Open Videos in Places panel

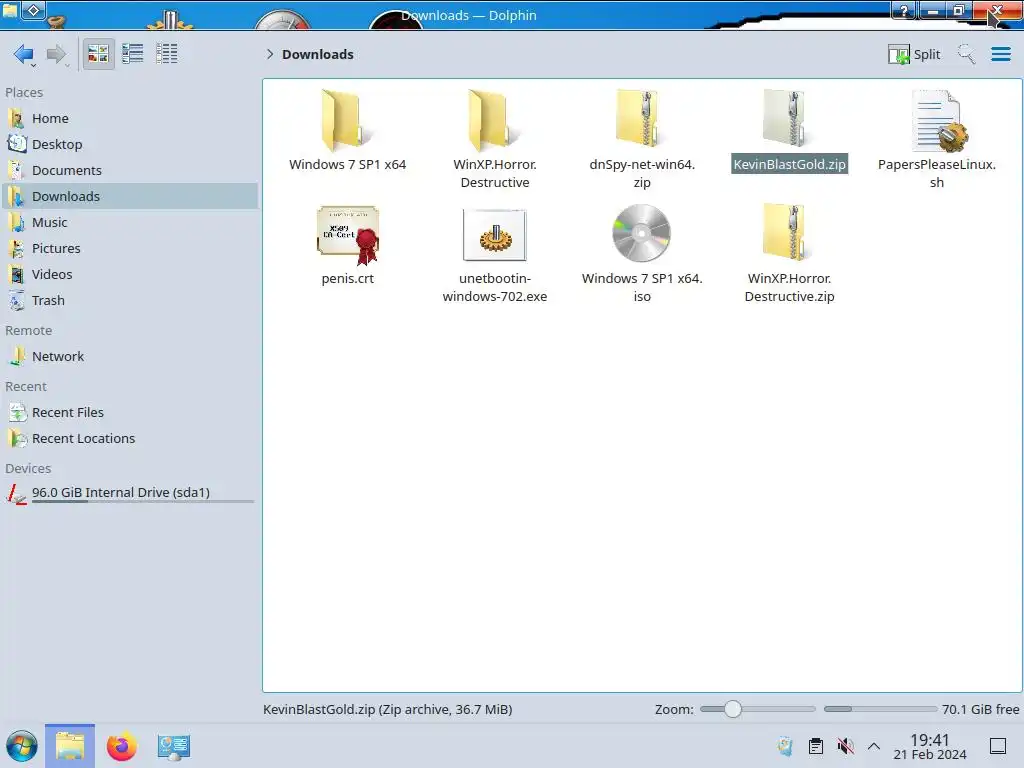tap(129, 274)
